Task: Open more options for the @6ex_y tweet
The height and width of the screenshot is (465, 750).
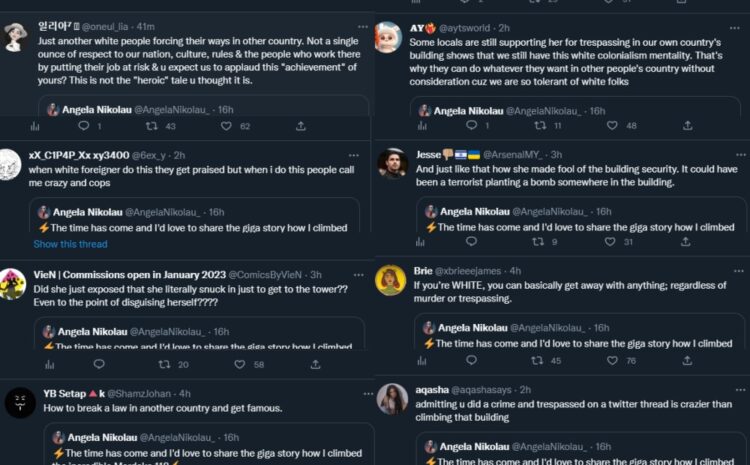Action: 353,156
